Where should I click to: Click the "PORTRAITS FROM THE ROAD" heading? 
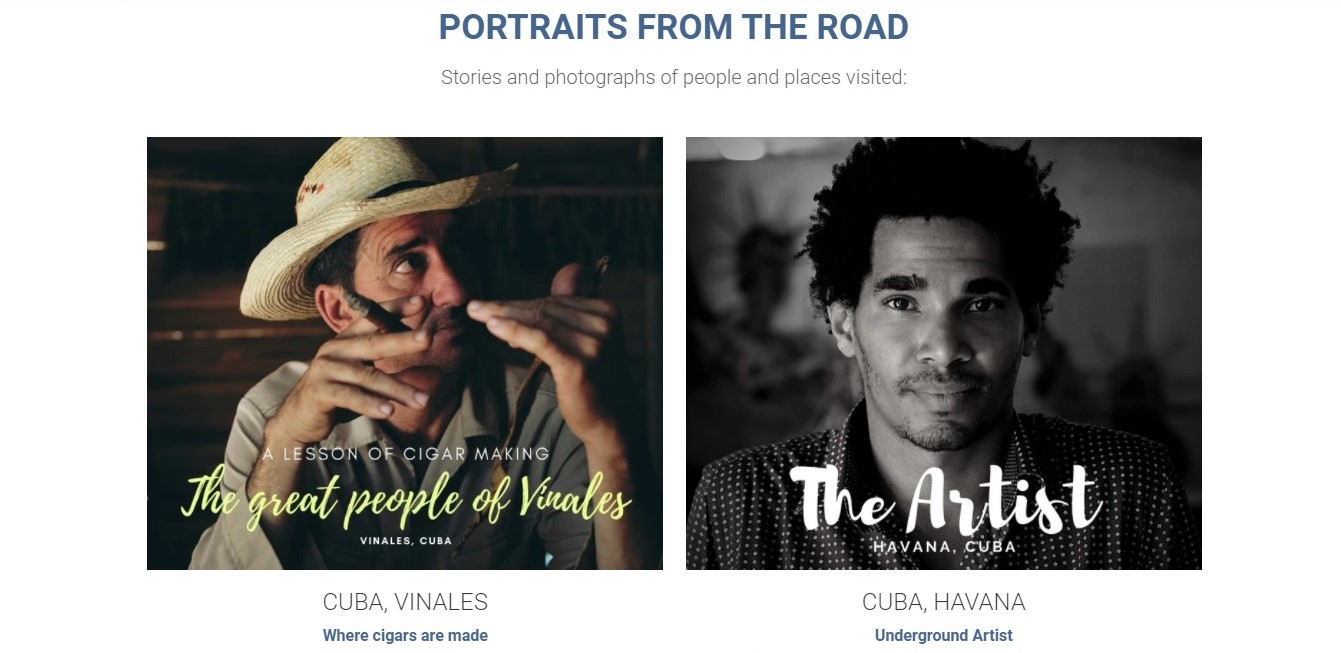(673, 27)
